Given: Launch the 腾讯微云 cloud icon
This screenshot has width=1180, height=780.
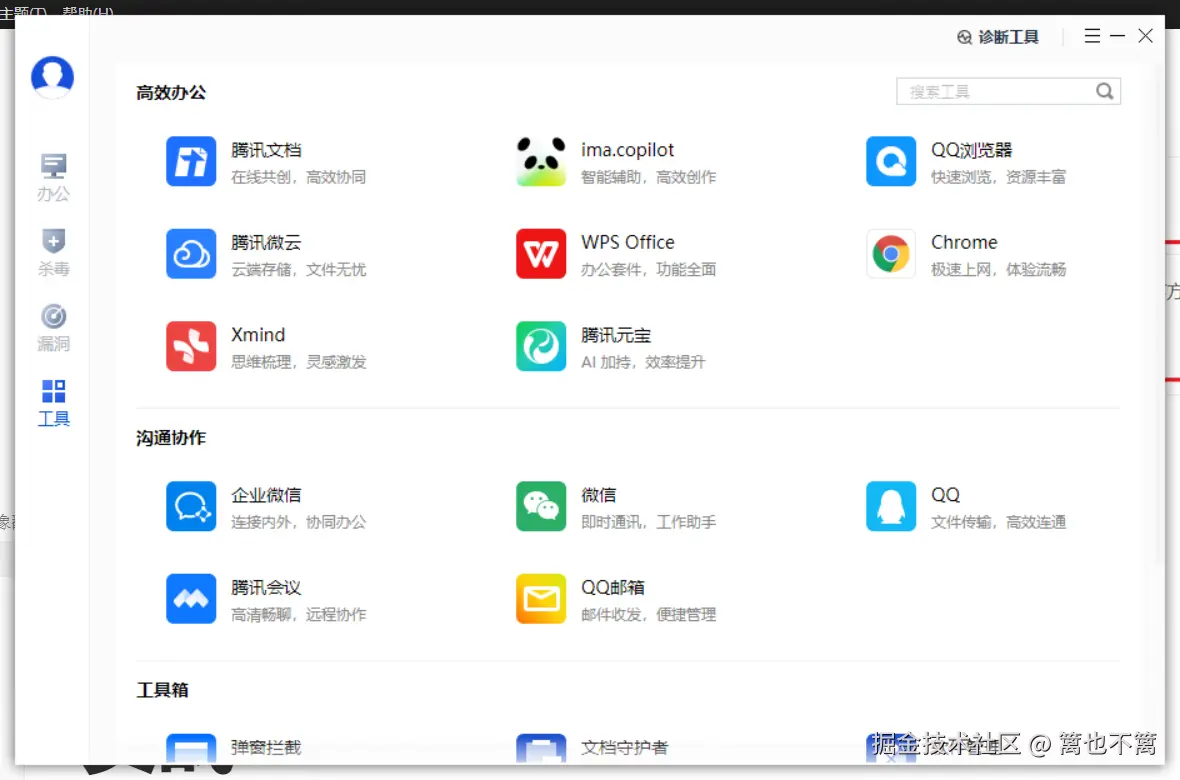Looking at the screenshot, I should (191, 254).
